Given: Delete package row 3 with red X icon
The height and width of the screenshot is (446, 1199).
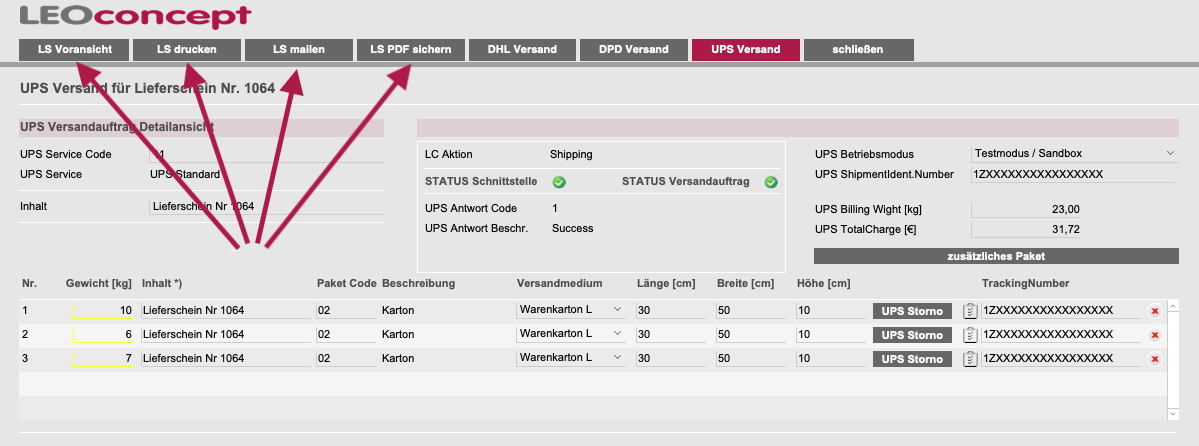Looking at the screenshot, I should (1155, 359).
